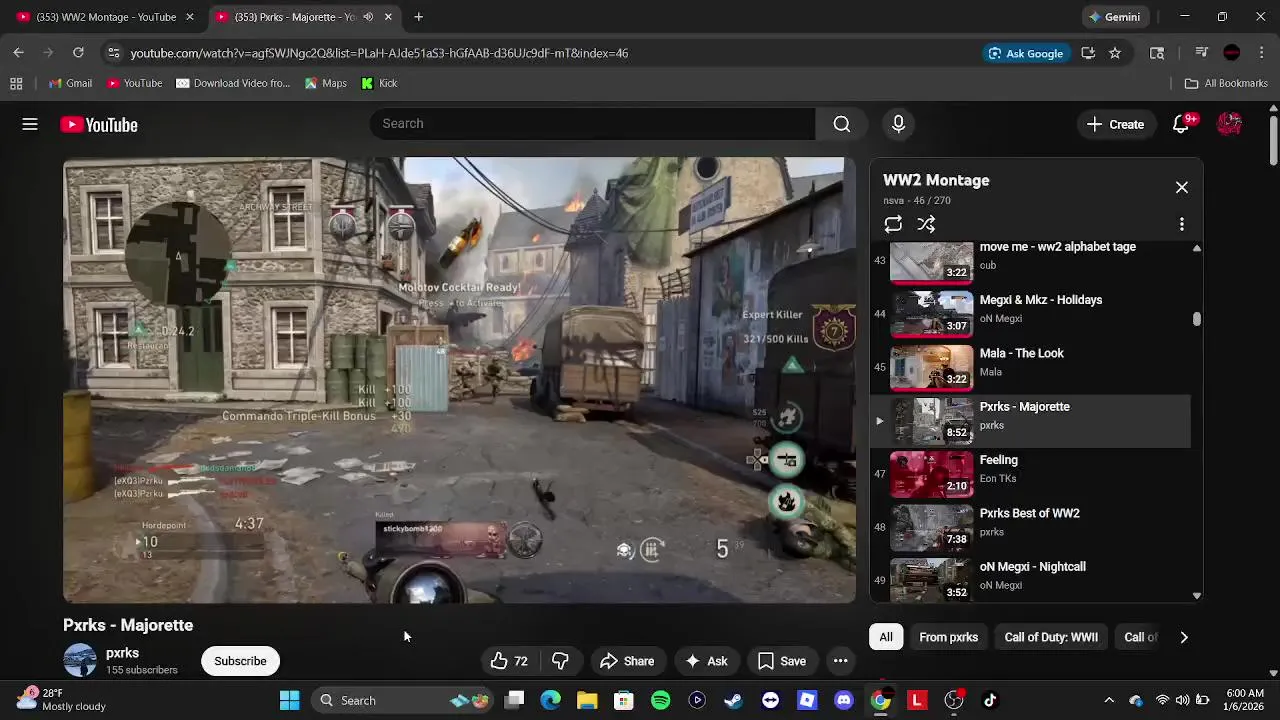
Task: Click the YouTube search magnifier button
Action: point(842,124)
